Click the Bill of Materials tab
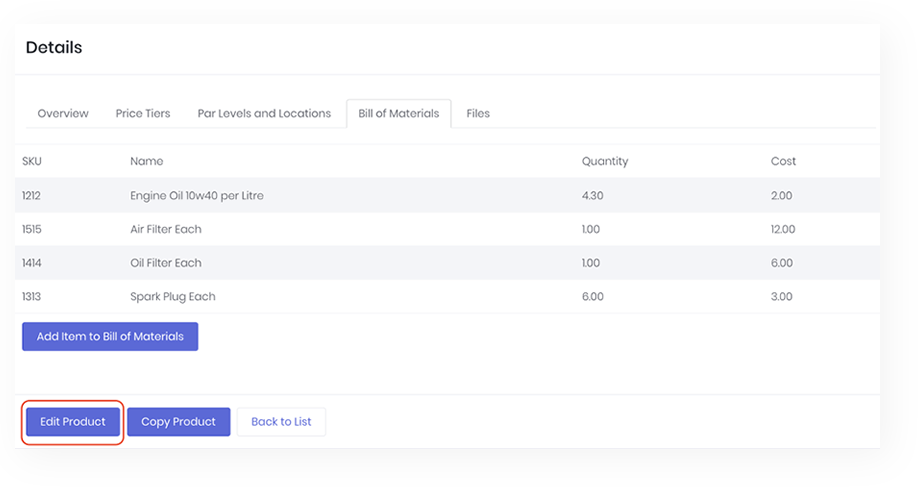Screen dimensions: 918x487 [x=398, y=114]
